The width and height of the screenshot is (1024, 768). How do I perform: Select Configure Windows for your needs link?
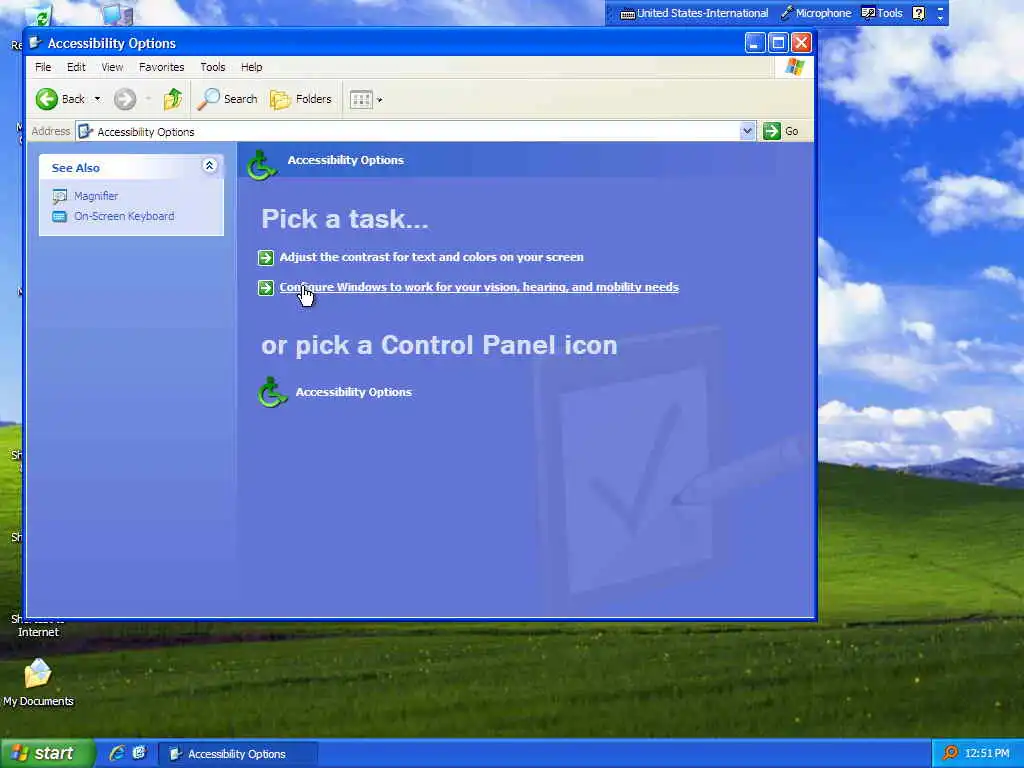point(479,287)
